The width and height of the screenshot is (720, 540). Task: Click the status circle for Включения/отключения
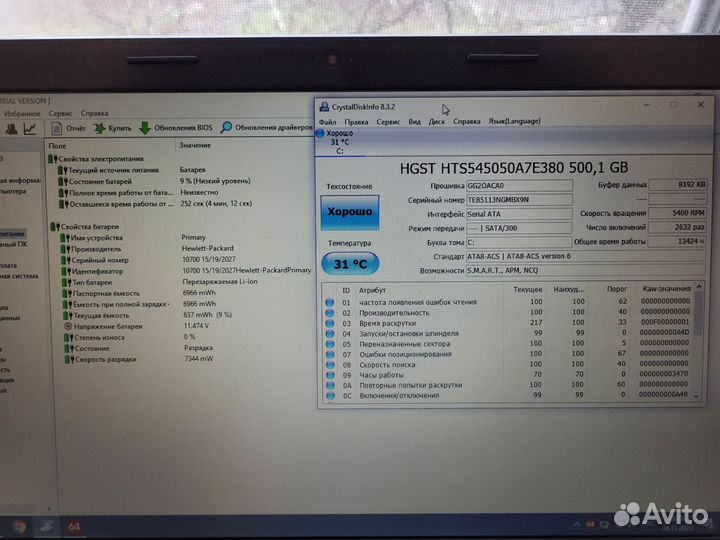click(x=330, y=396)
